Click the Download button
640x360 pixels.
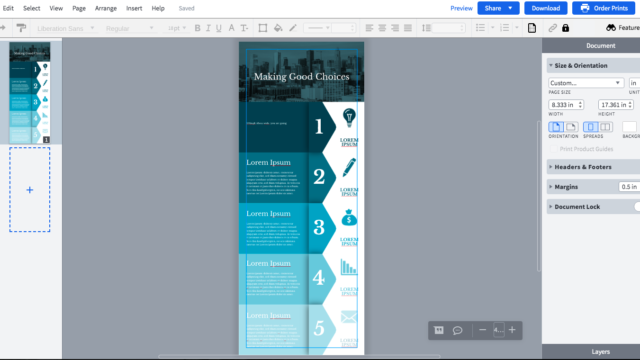[x=545, y=8]
